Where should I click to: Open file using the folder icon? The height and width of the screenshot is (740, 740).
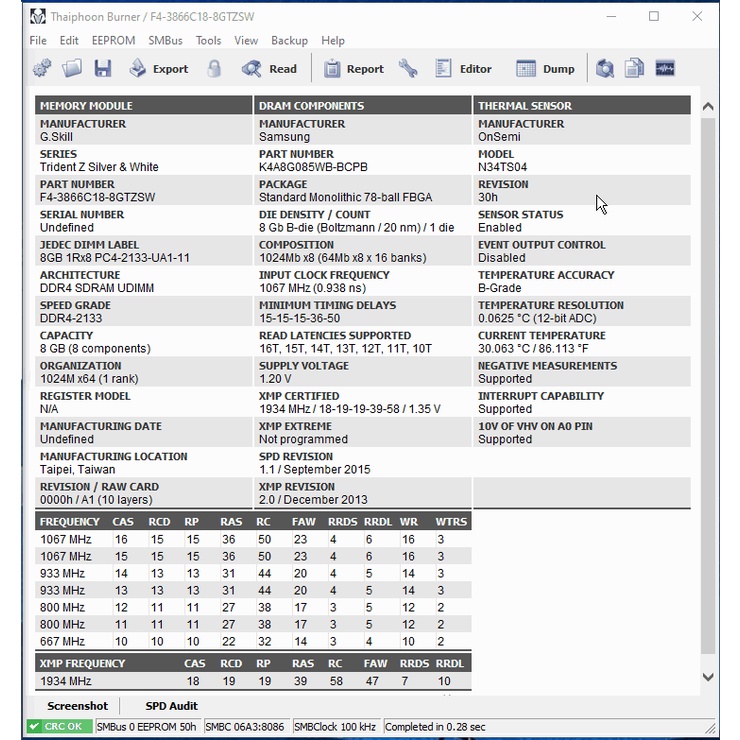pyautogui.click(x=72, y=69)
